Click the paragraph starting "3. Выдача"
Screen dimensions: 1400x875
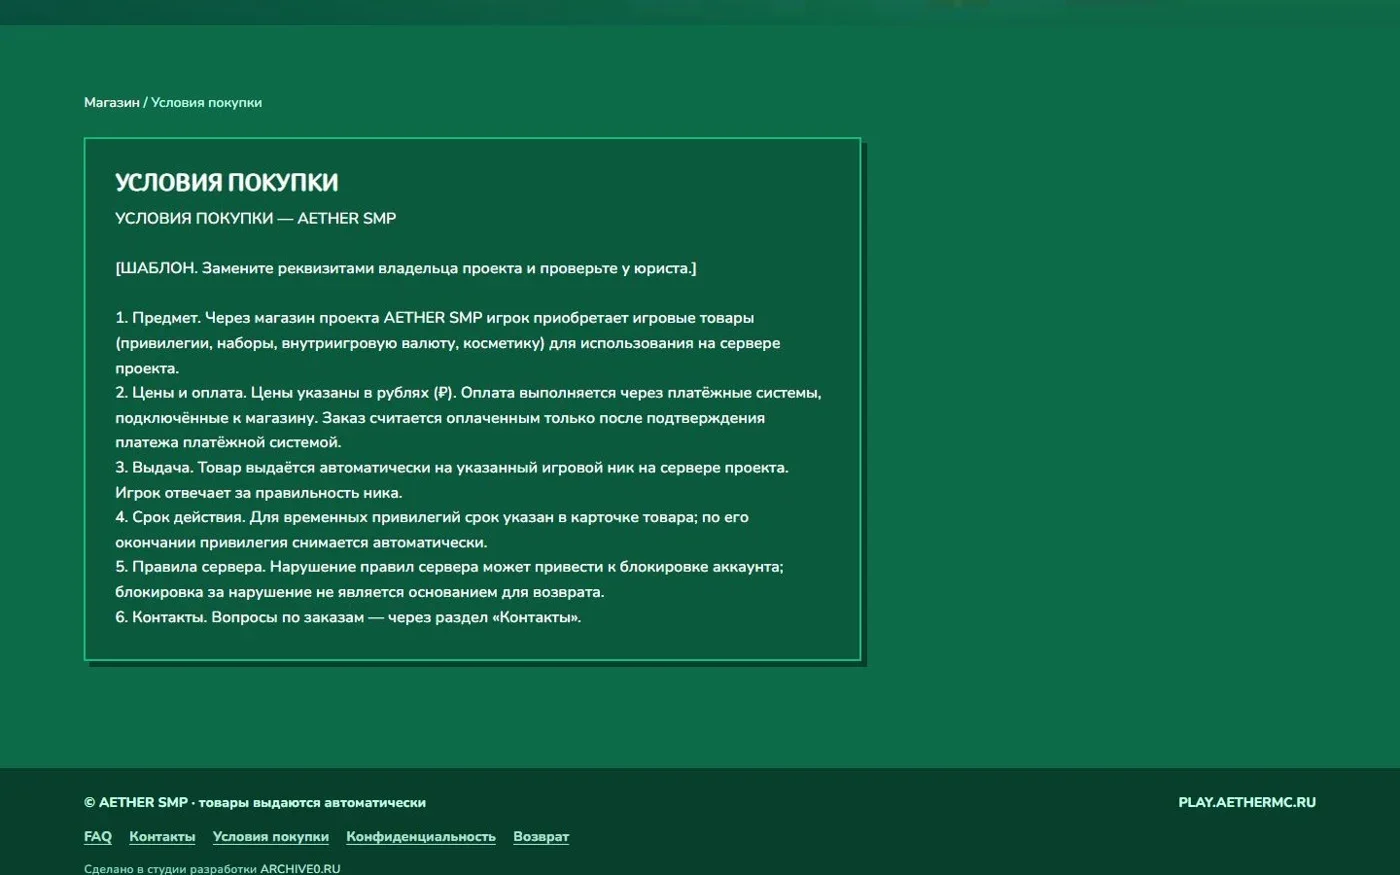[452, 480]
